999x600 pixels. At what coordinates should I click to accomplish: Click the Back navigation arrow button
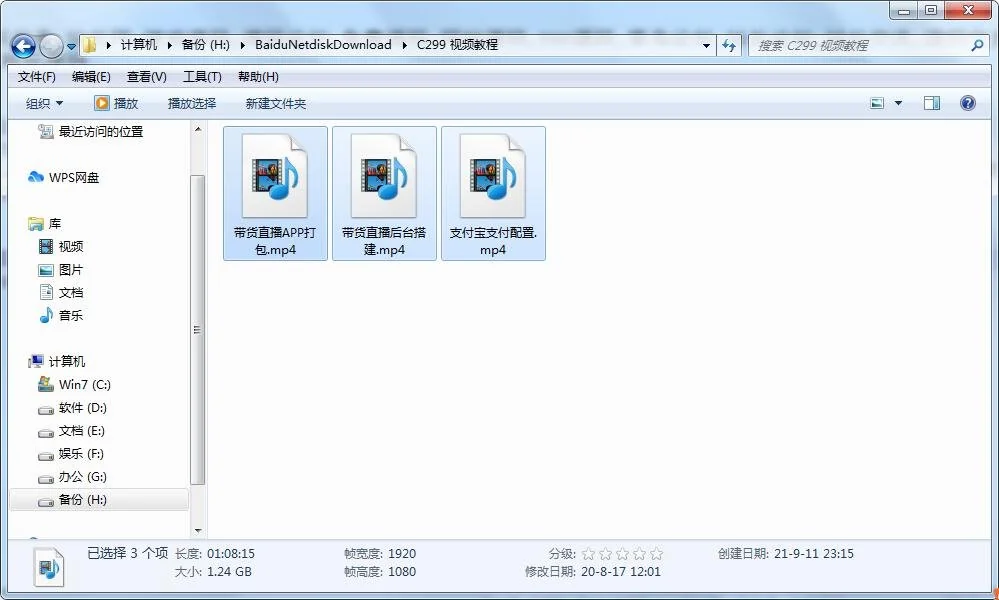coord(24,46)
